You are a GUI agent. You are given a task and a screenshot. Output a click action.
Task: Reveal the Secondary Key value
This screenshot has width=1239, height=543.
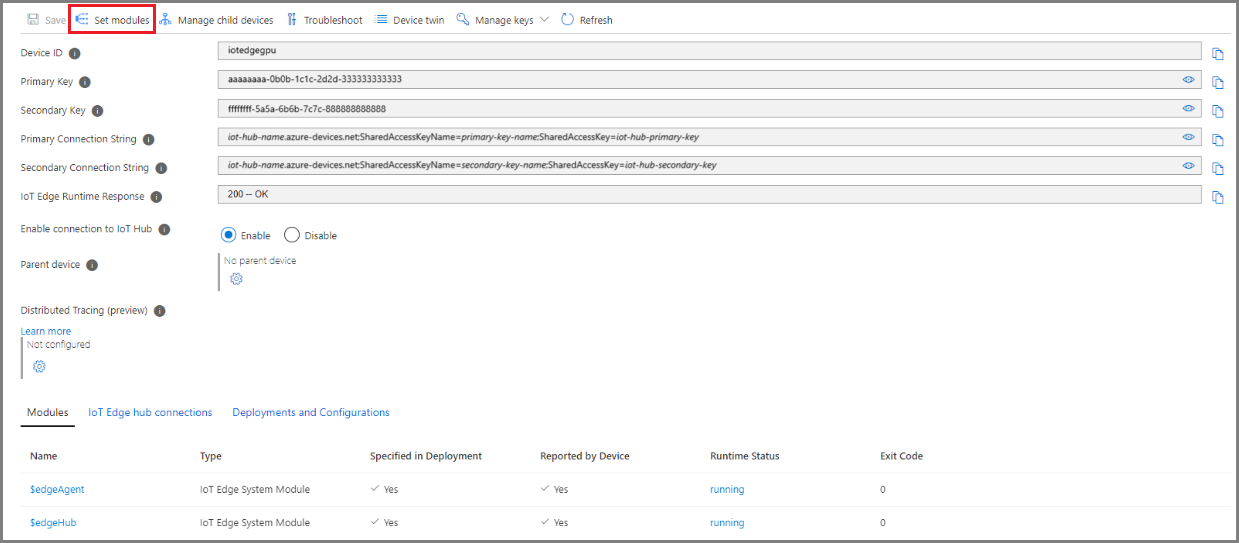pyautogui.click(x=1189, y=108)
